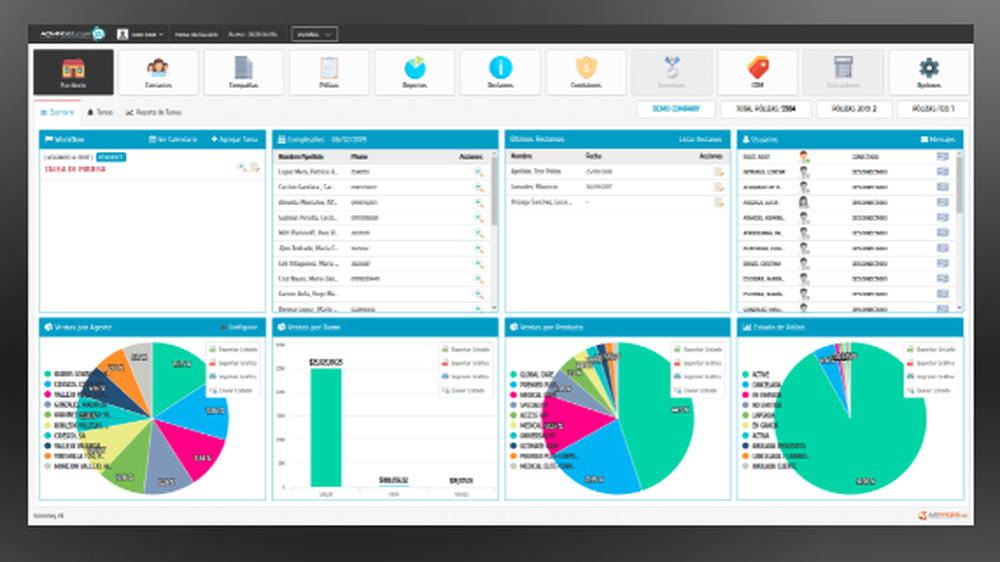Image resolution: width=1000 pixels, height=562 pixels.
Task: Click the Nombre/Apellido column header
Action: [301, 156]
